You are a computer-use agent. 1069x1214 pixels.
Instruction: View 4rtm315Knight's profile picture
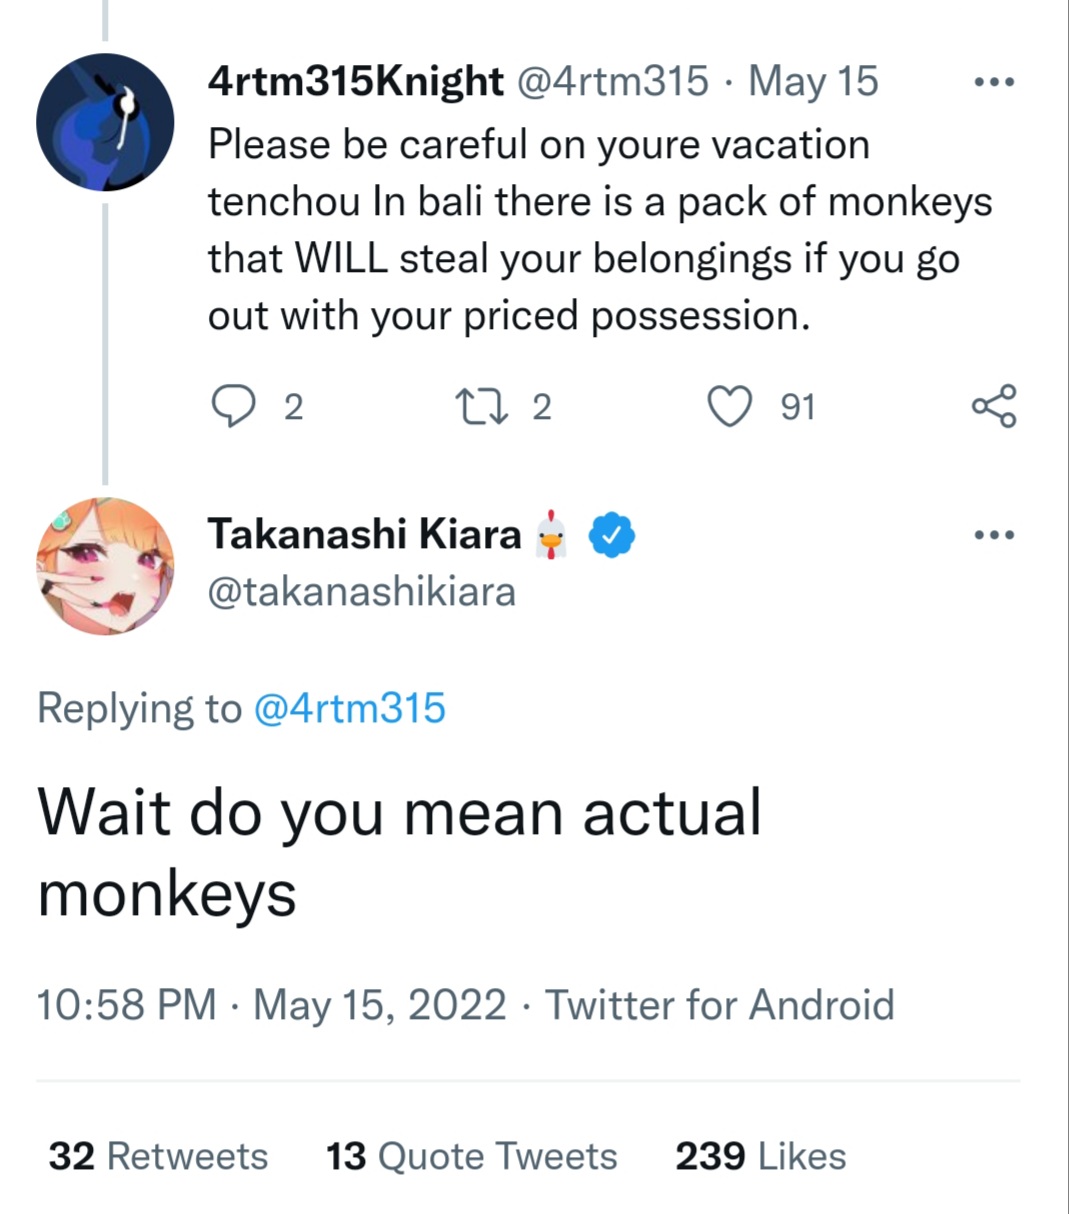point(105,123)
